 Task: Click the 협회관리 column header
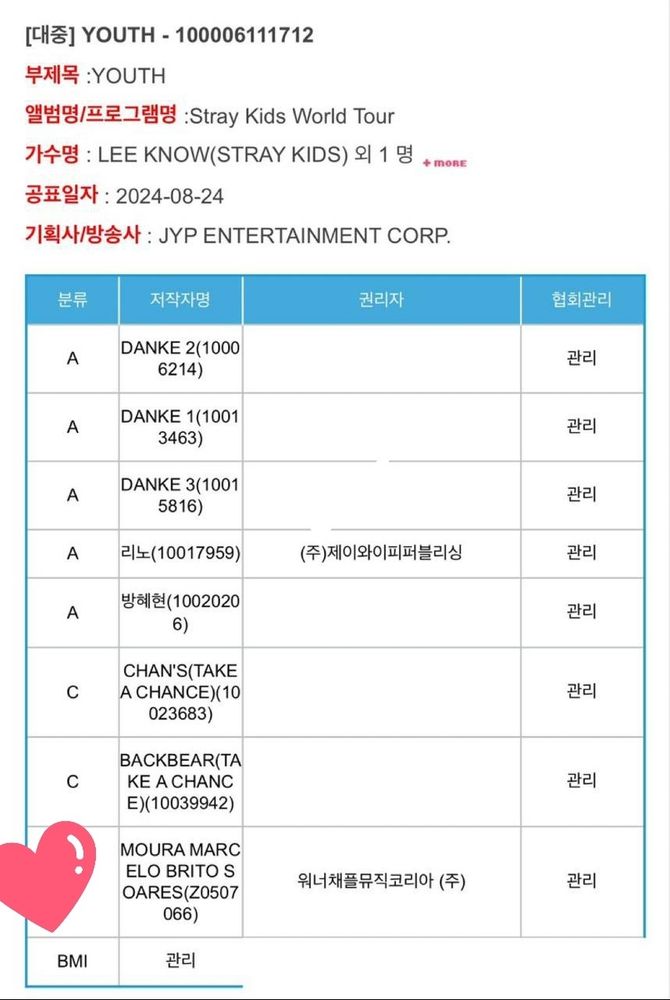[x=581, y=299]
